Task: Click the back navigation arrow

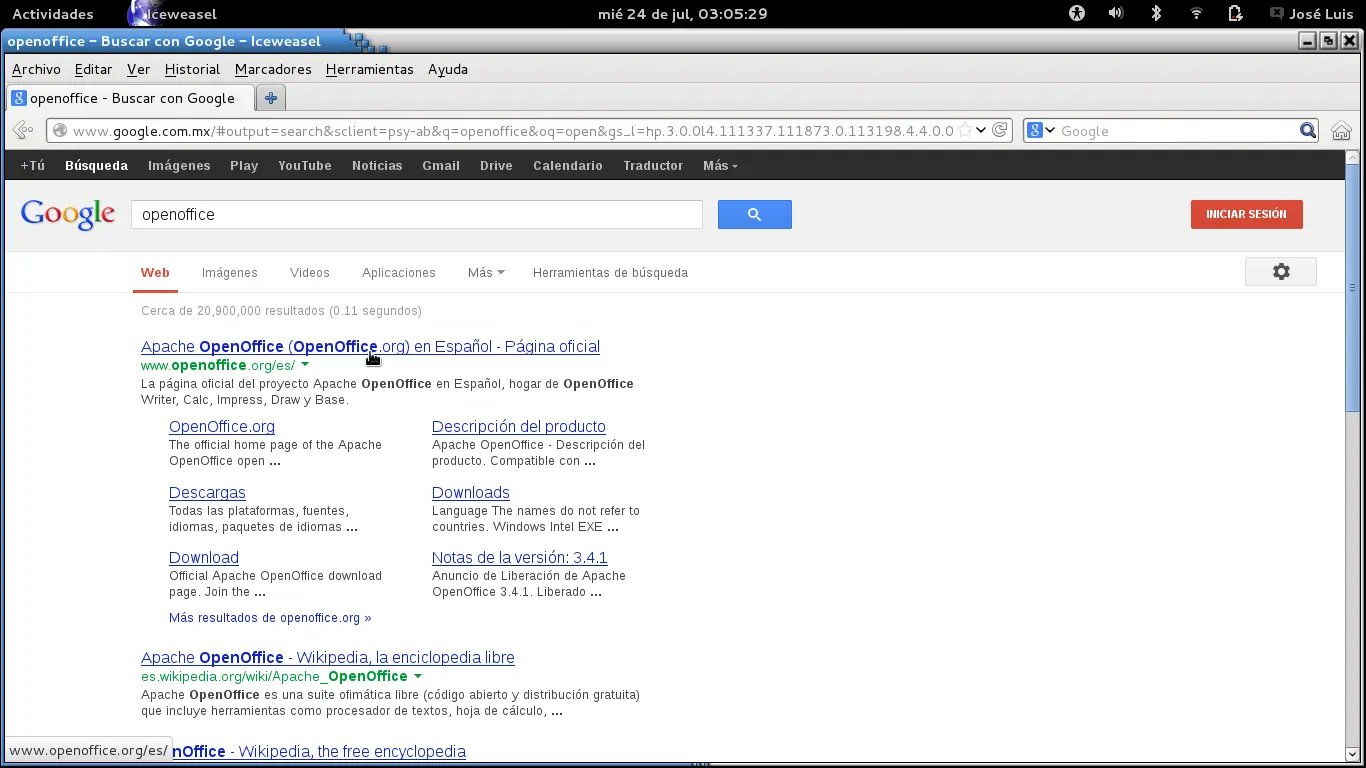Action: (x=23, y=131)
